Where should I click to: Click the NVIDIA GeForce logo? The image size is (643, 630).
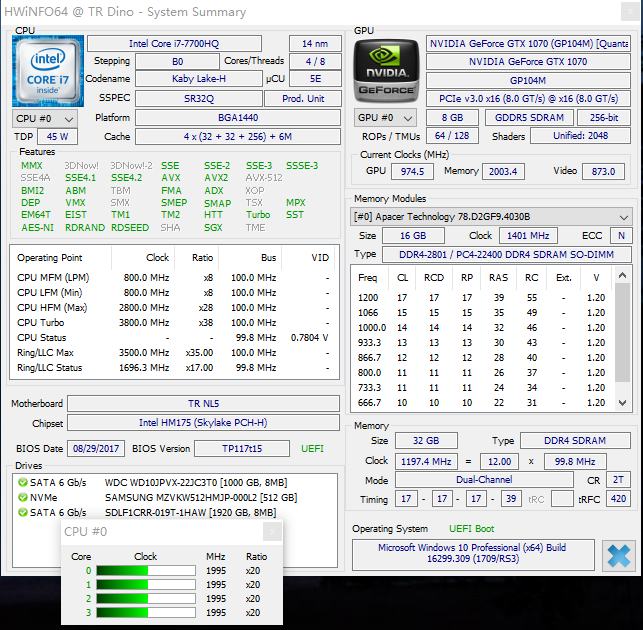click(x=386, y=70)
